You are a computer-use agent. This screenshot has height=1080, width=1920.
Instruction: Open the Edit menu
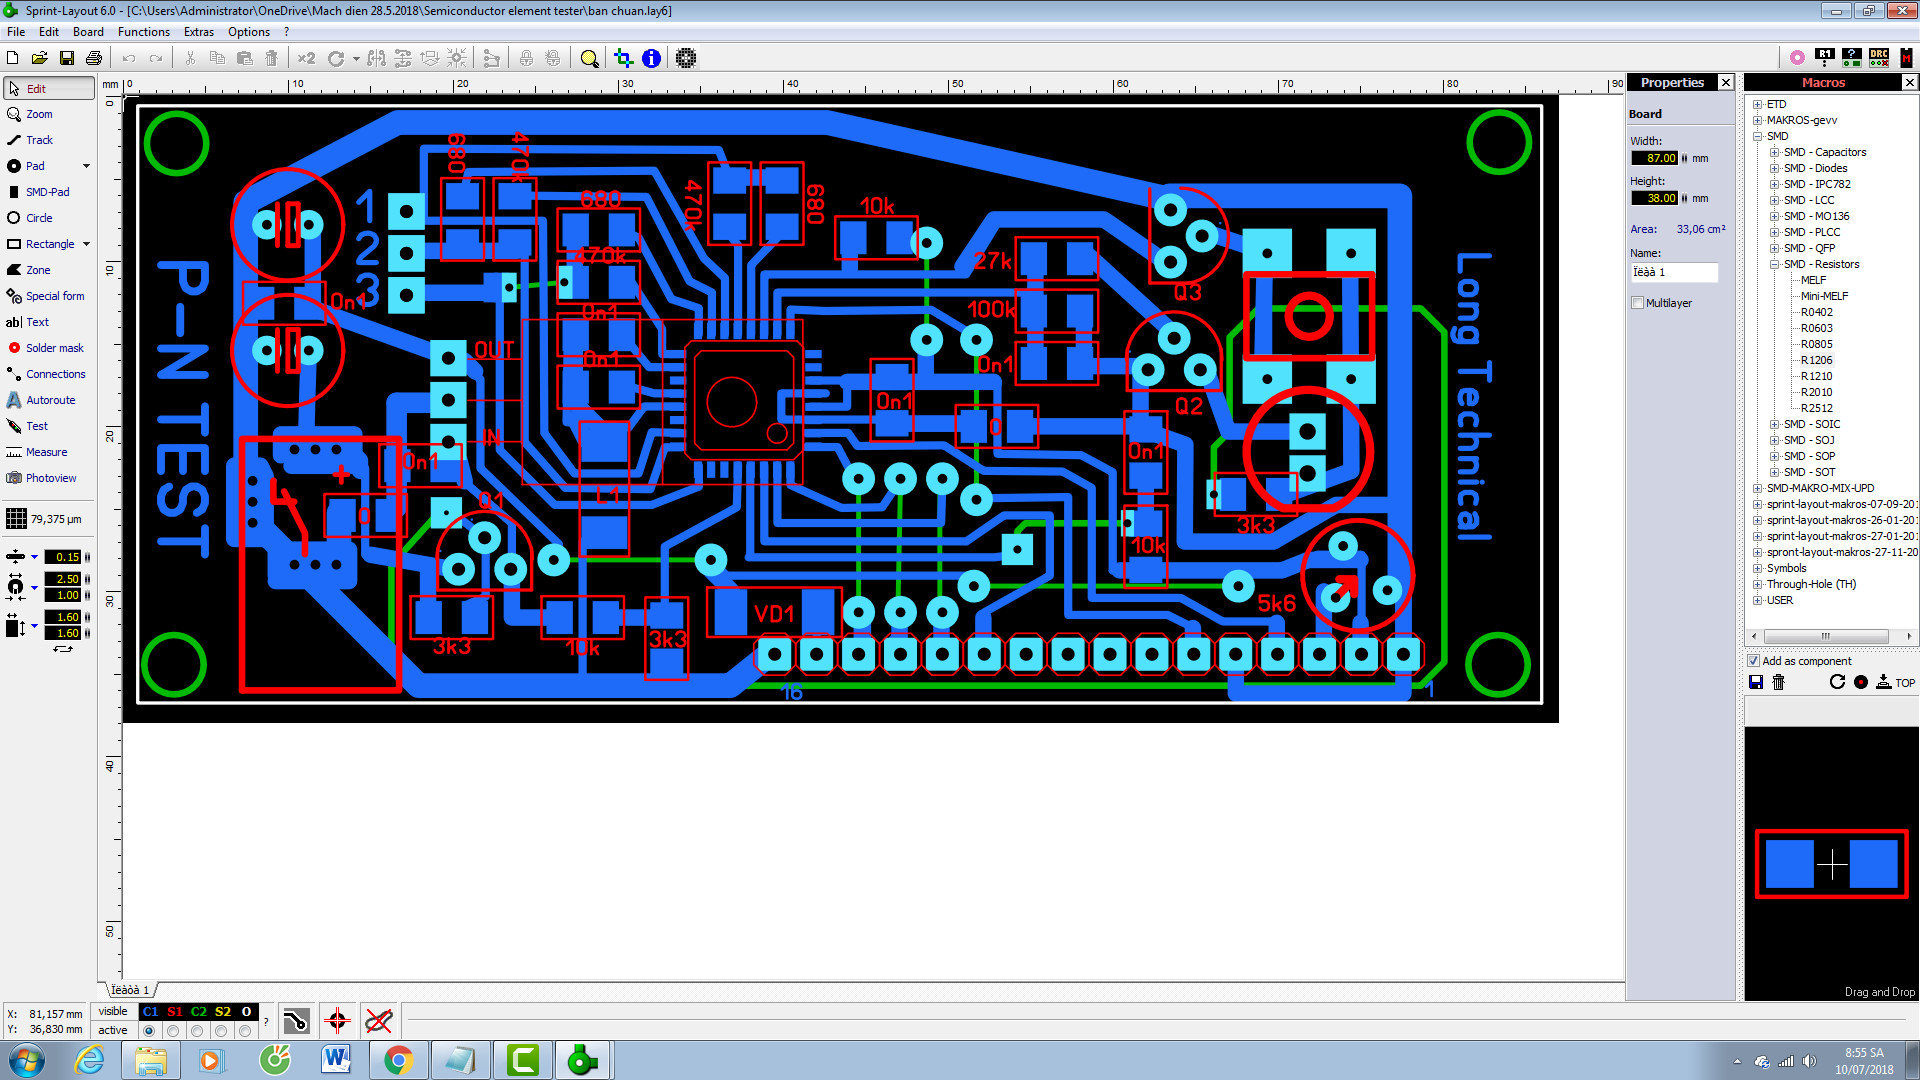(49, 32)
